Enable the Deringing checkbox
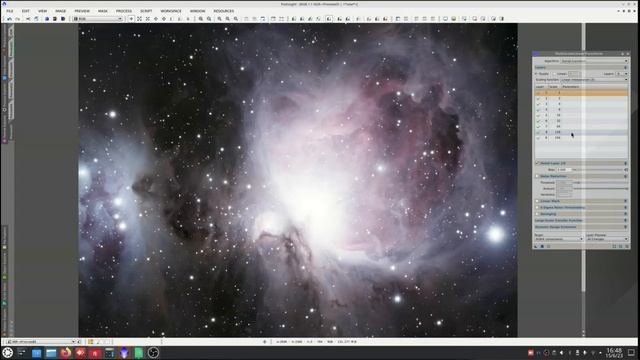The width and height of the screenshot is (640, 360). point(537,214)
